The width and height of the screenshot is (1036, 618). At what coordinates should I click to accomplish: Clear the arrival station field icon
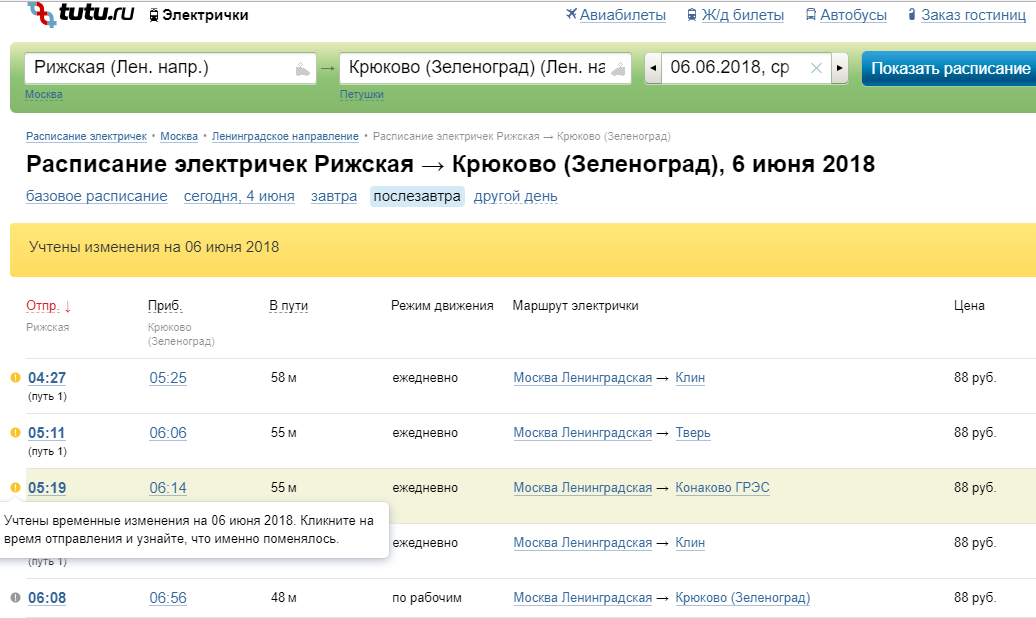tap(619, 69)
